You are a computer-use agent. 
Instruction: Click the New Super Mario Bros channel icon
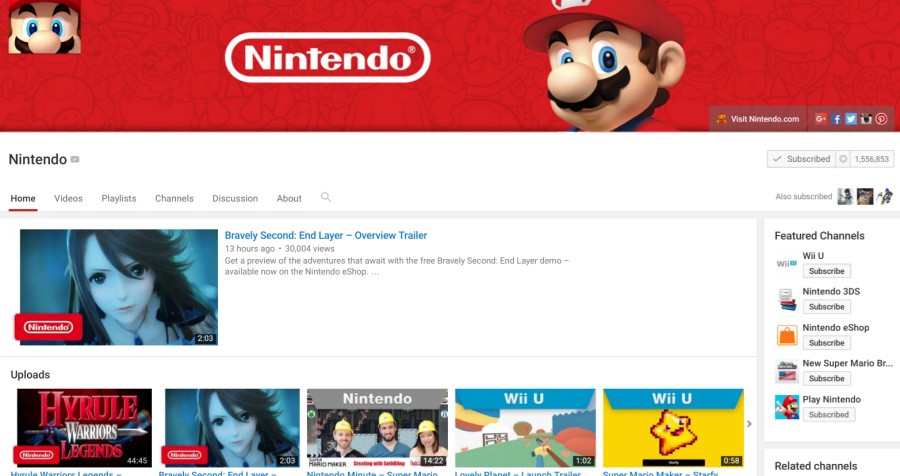pyautogui.click(x=786, y=371)
